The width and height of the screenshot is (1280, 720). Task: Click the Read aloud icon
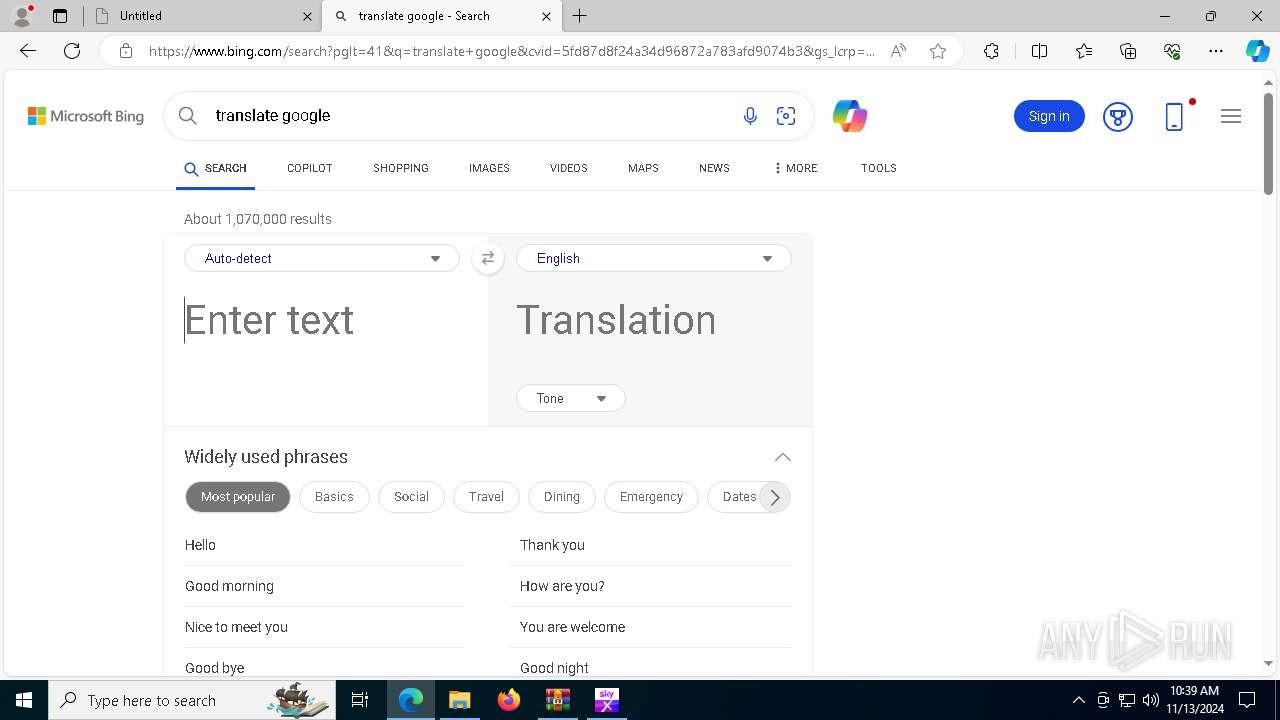(x=898, y=51)
